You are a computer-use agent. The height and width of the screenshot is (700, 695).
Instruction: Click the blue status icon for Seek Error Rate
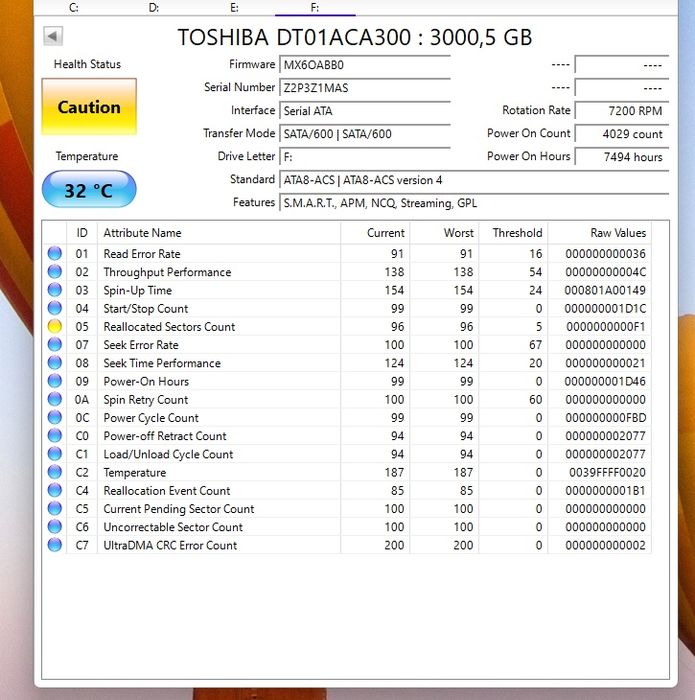[x=55, y=345]
